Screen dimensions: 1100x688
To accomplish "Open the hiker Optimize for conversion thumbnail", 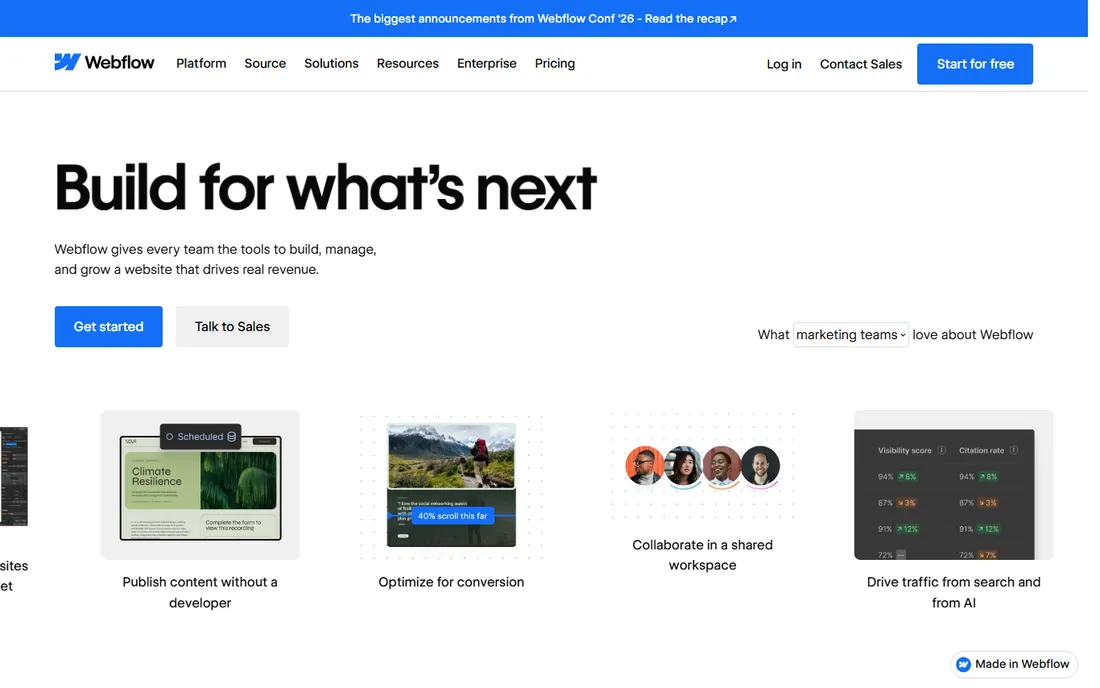I will click(x=451, y=485).
